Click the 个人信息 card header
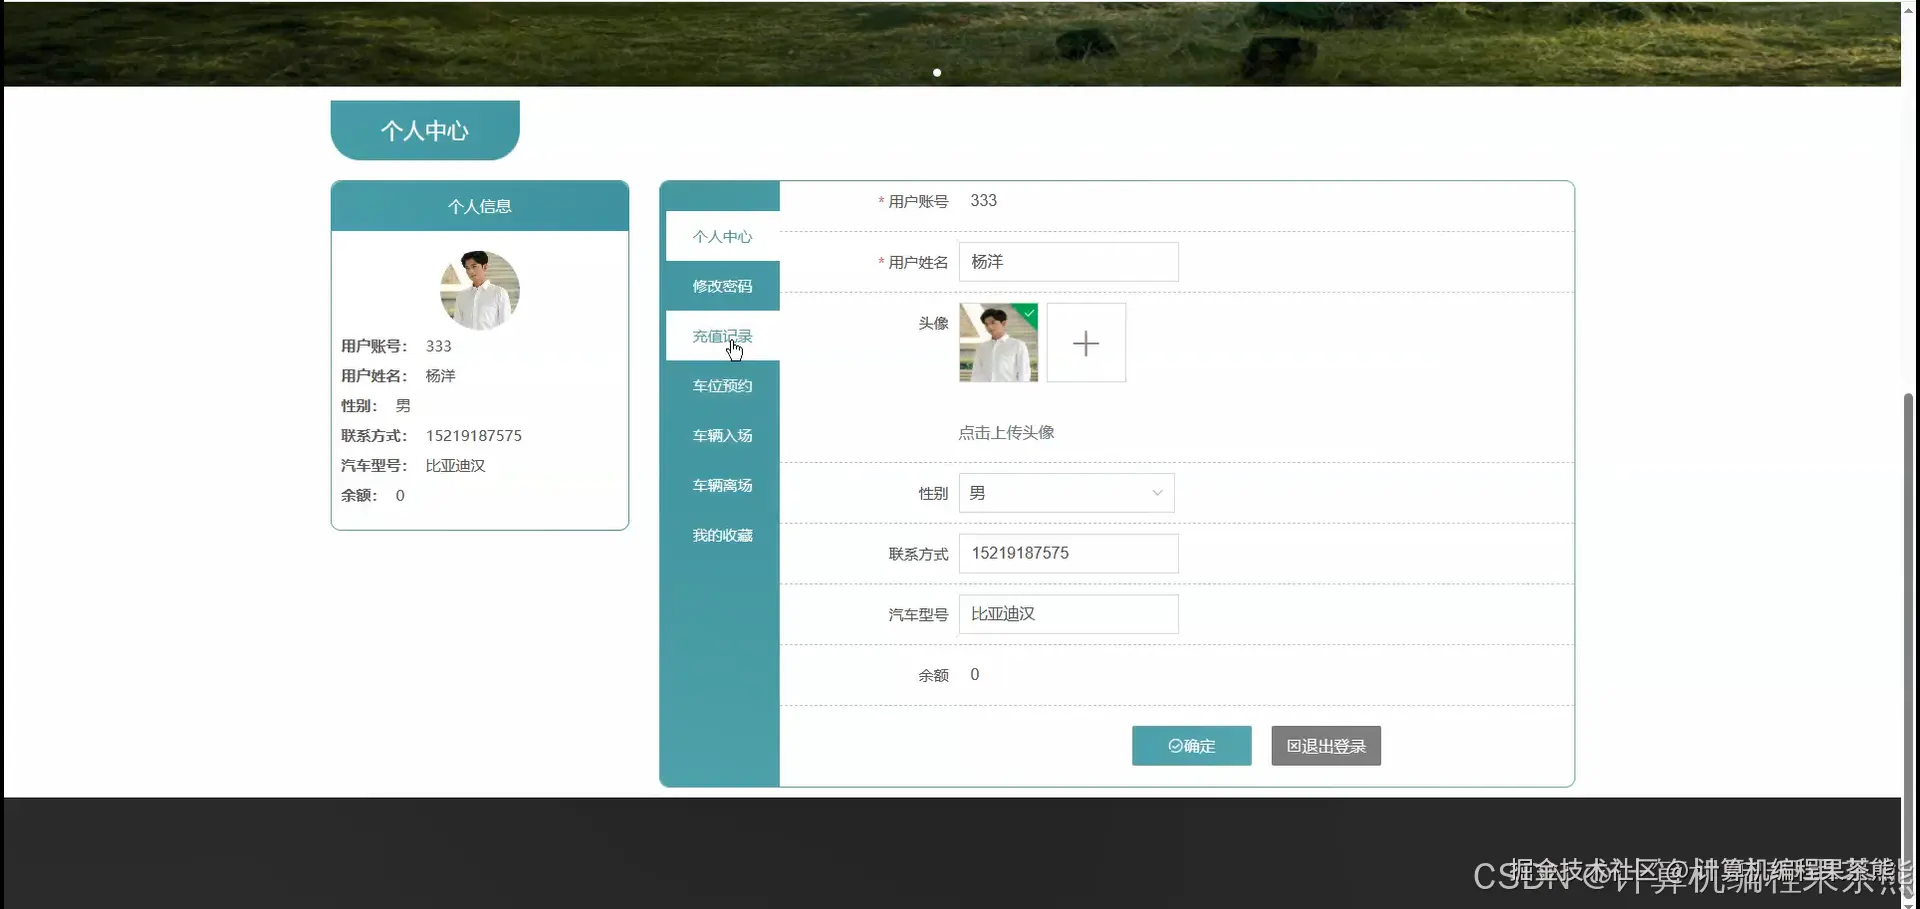Viewport: 1920px width, 909px height. (x=480, y=206)
